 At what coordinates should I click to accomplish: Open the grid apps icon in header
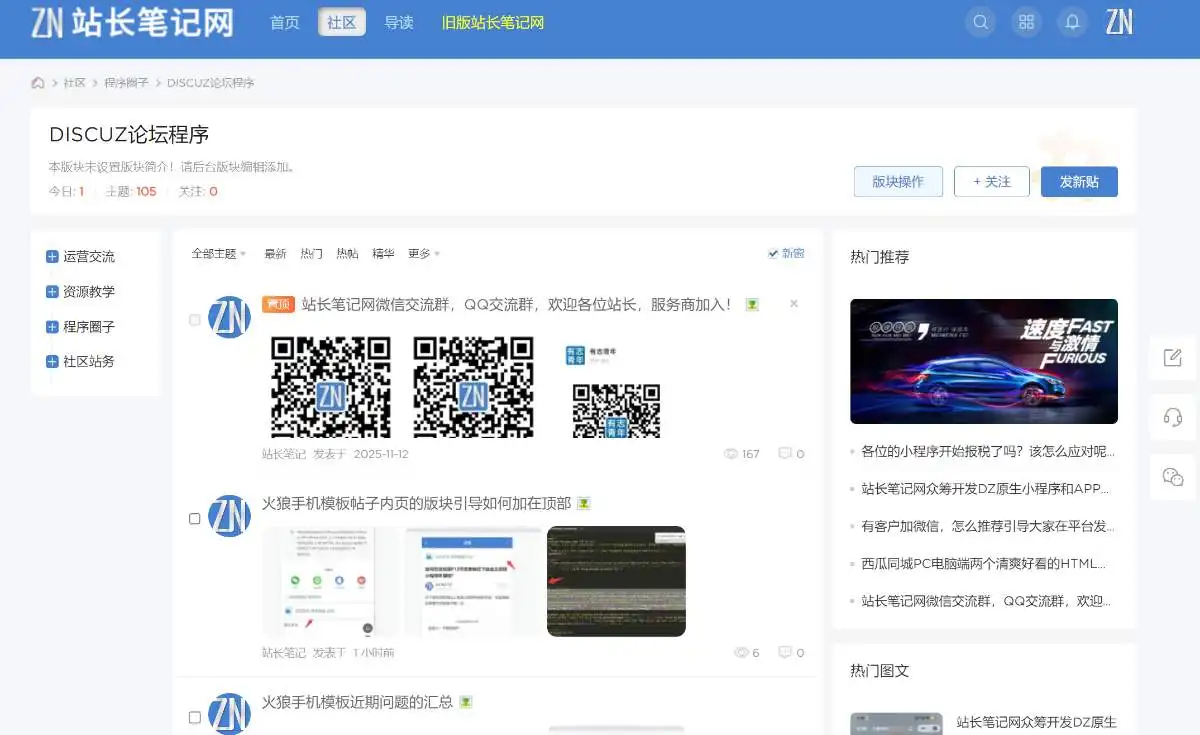[x=1026, y=22]
